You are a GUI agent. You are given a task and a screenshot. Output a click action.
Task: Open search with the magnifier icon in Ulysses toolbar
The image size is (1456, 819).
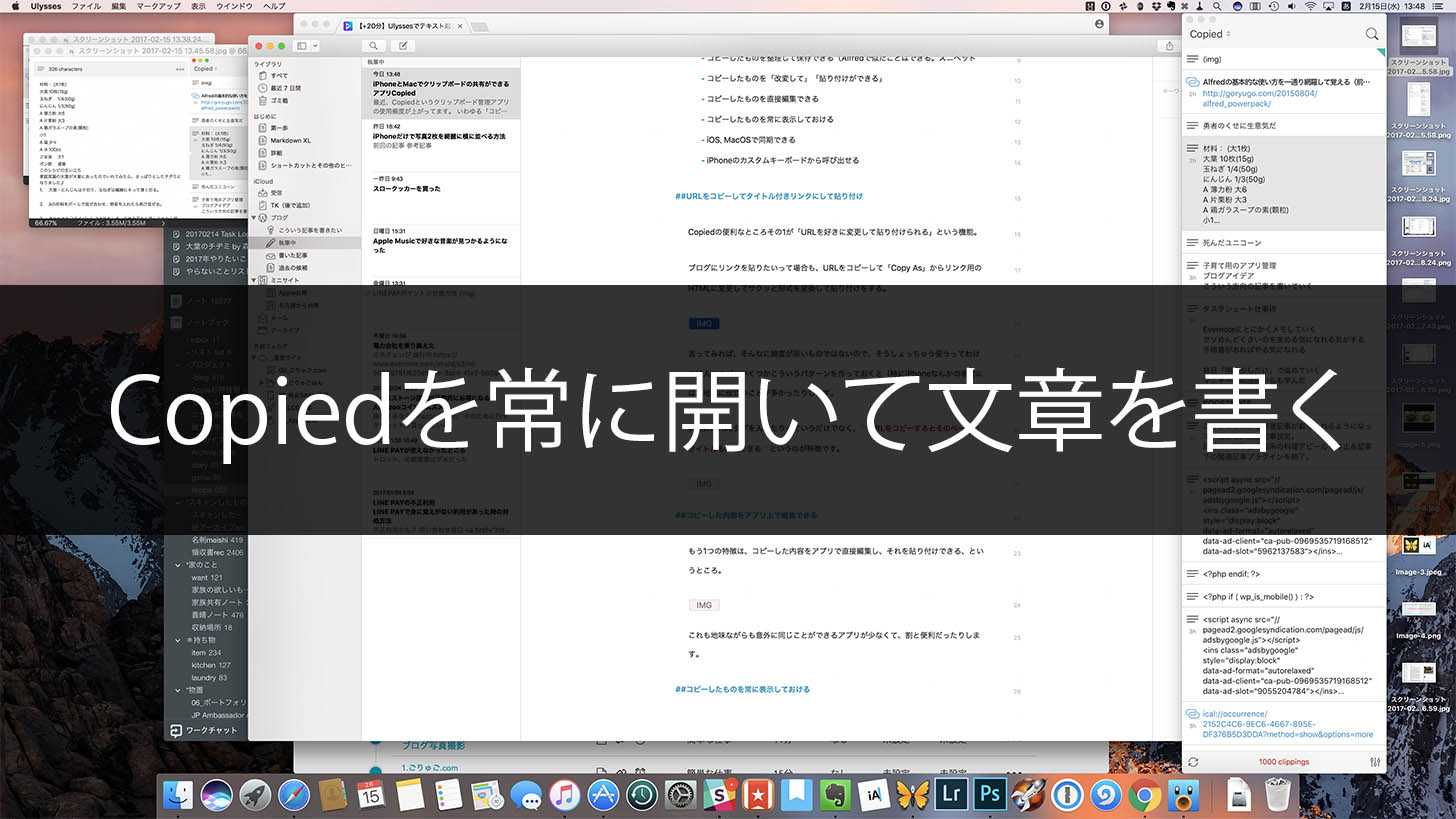point(374,46)
